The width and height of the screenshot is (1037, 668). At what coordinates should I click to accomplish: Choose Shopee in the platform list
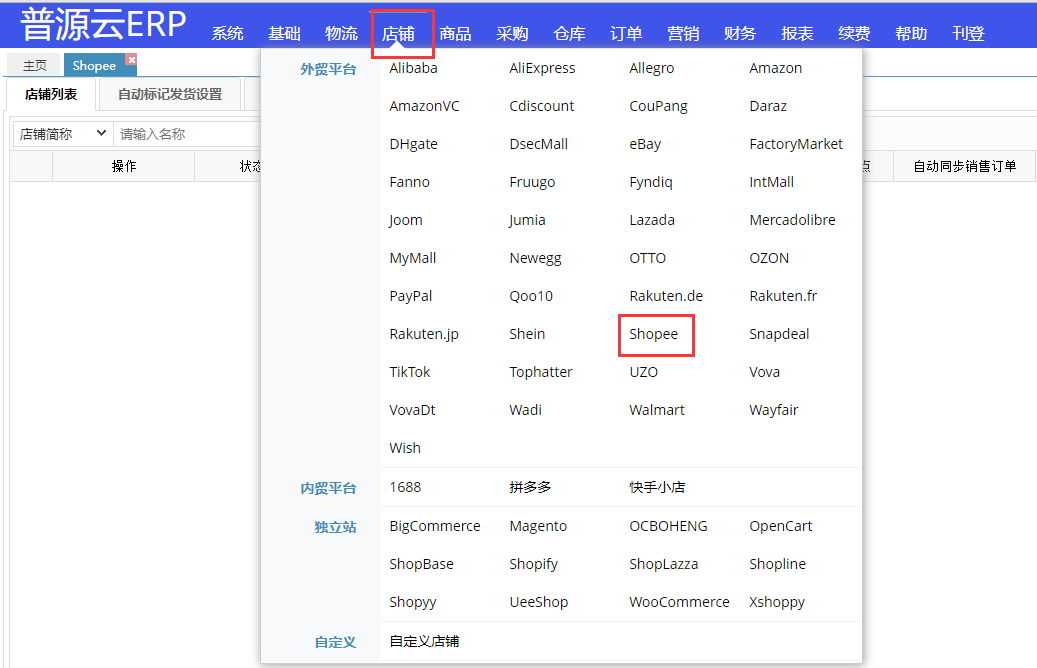point(653,334)
